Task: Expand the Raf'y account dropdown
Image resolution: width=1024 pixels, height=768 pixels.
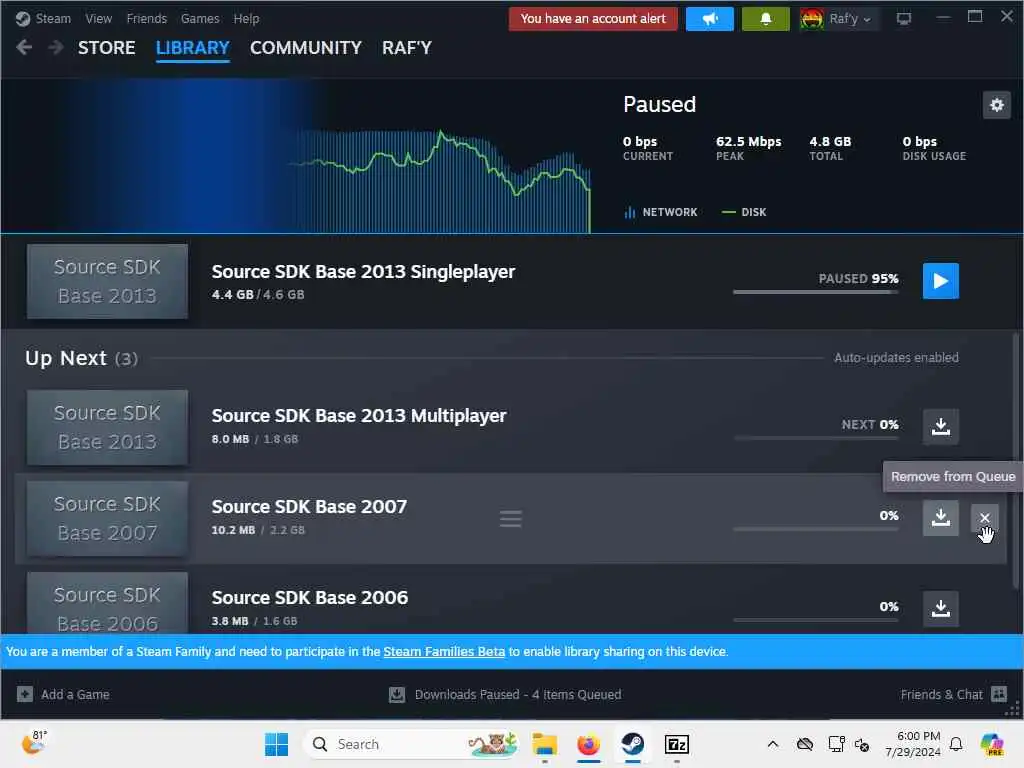Action: point(839,18)
